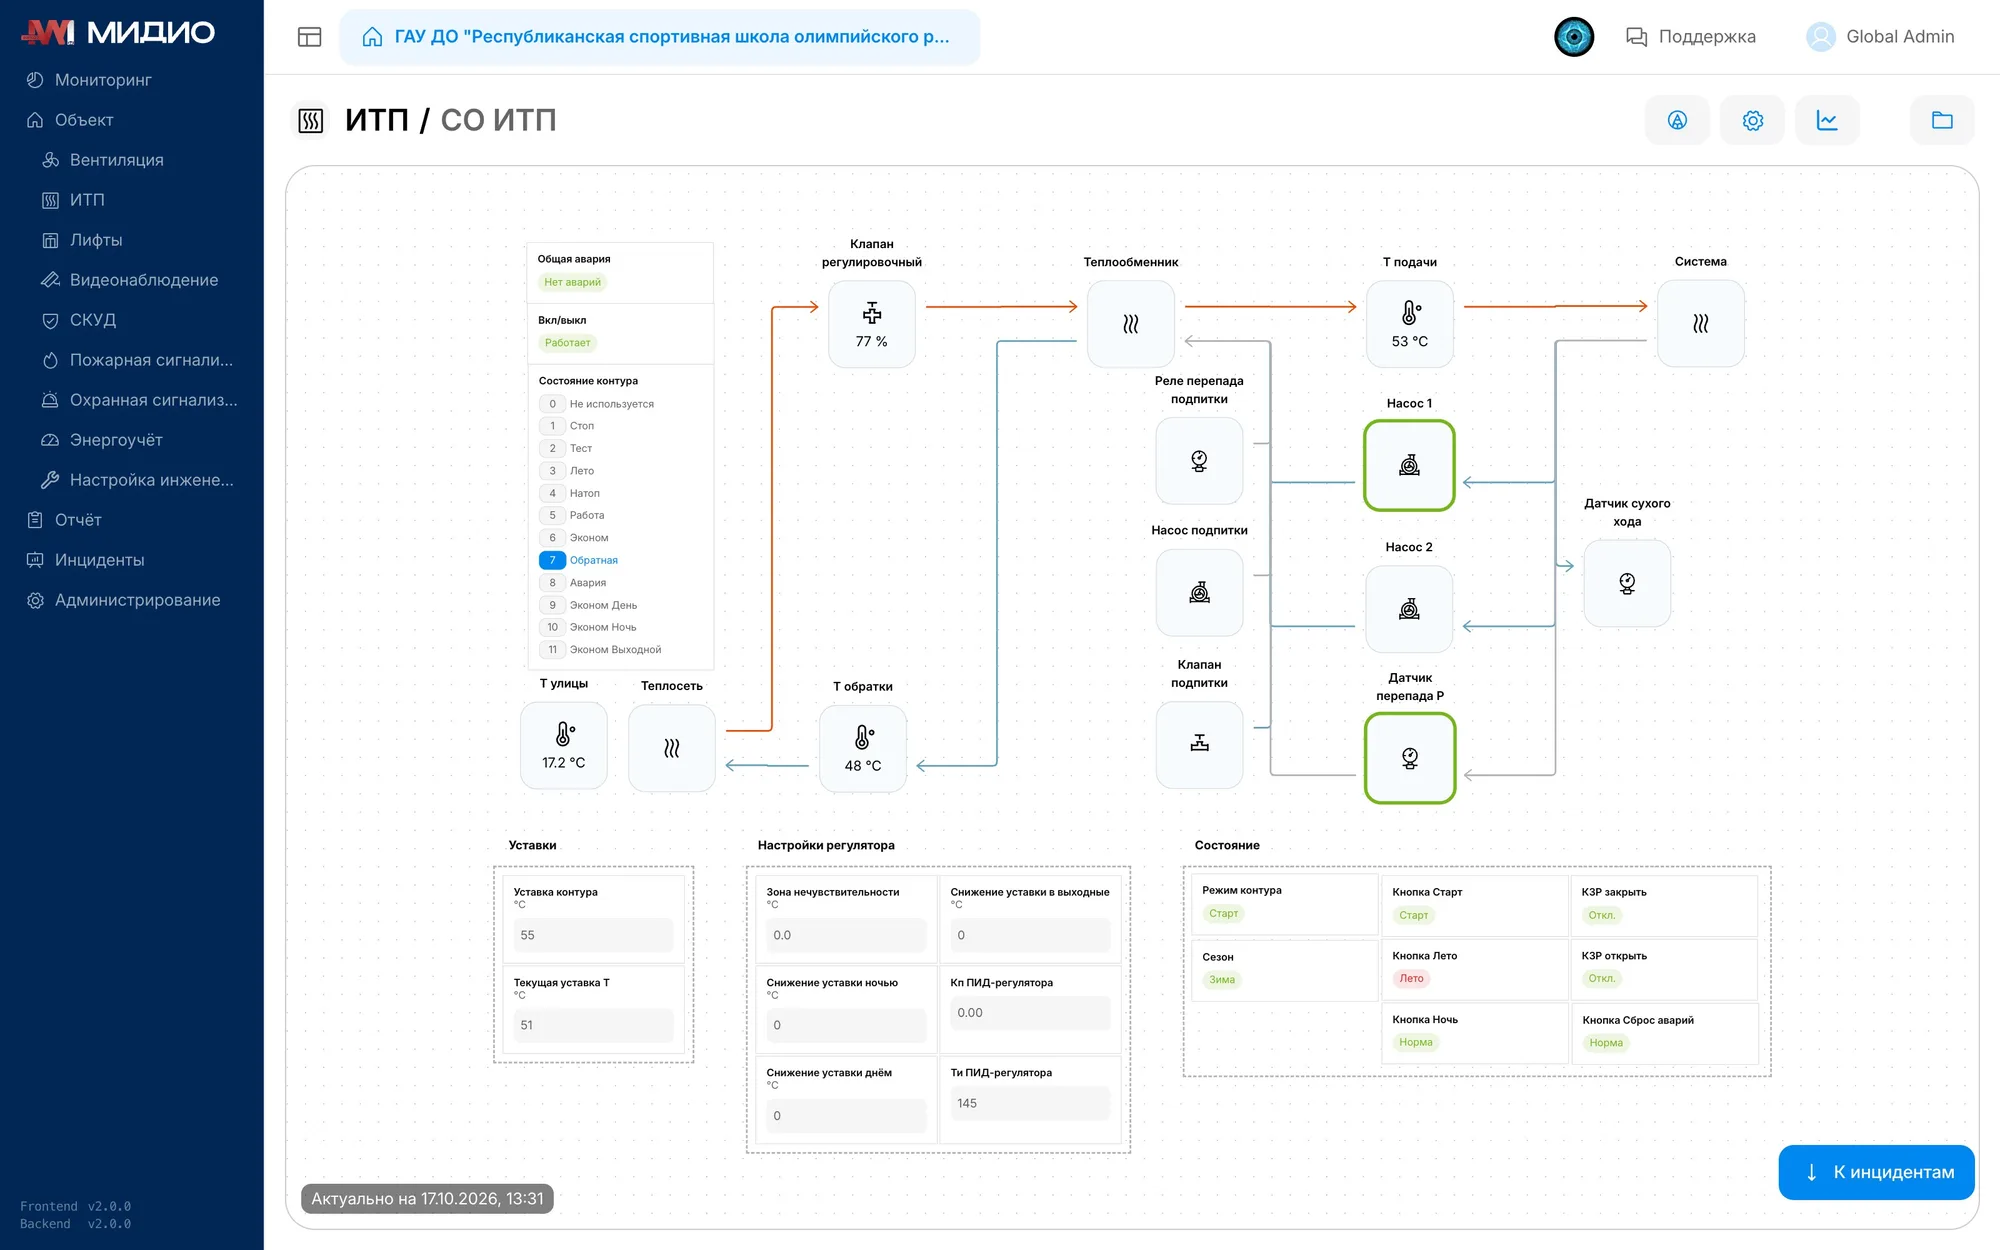The width and height of the screenshot is (2000, 1250).
Task: Select the Т подачи 53 °C sensor
Action: tap(1410, 324)
